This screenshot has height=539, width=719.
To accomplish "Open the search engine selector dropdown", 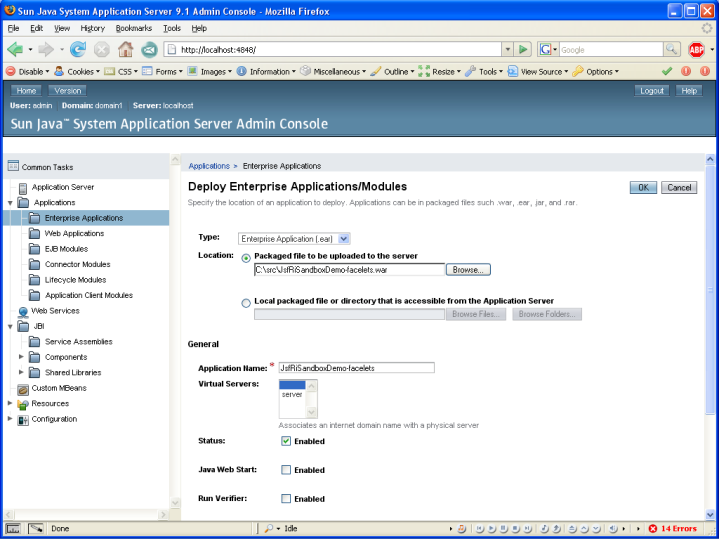I will coord(548,49).
